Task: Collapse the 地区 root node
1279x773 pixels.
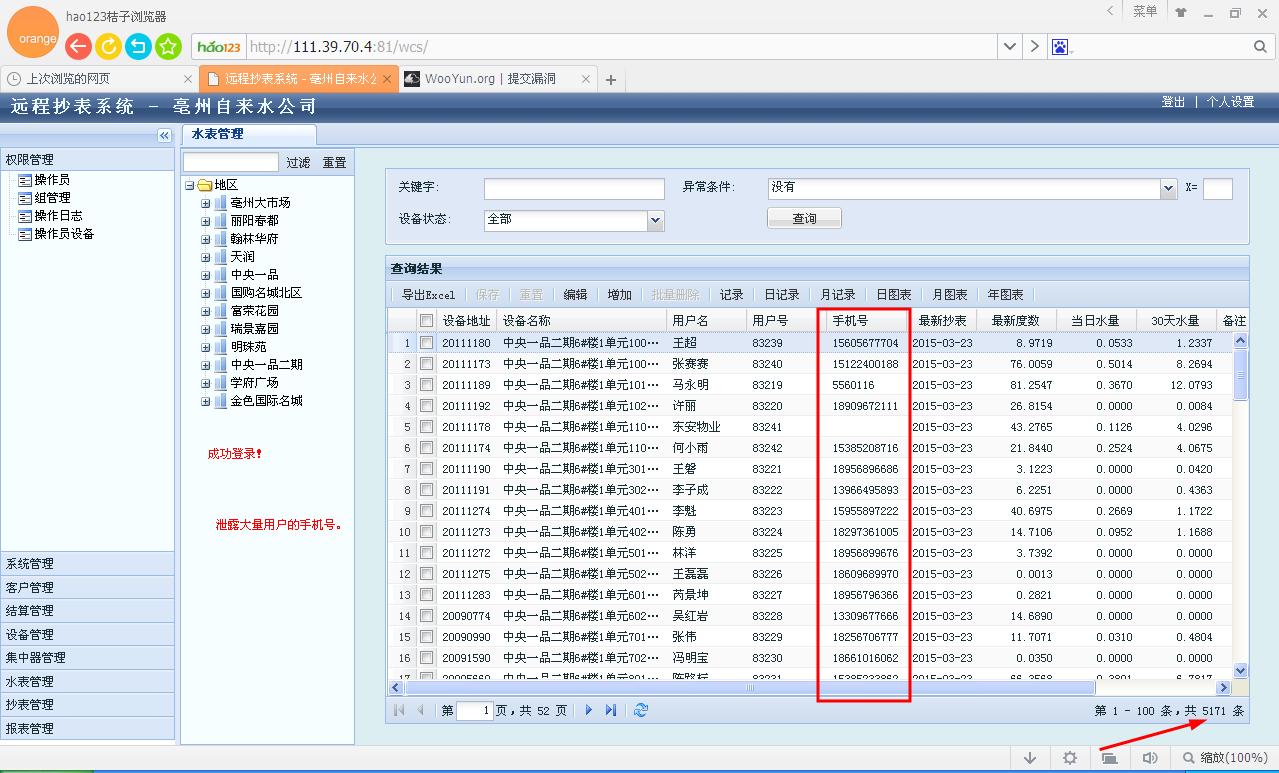Action: tap(190, 185)
